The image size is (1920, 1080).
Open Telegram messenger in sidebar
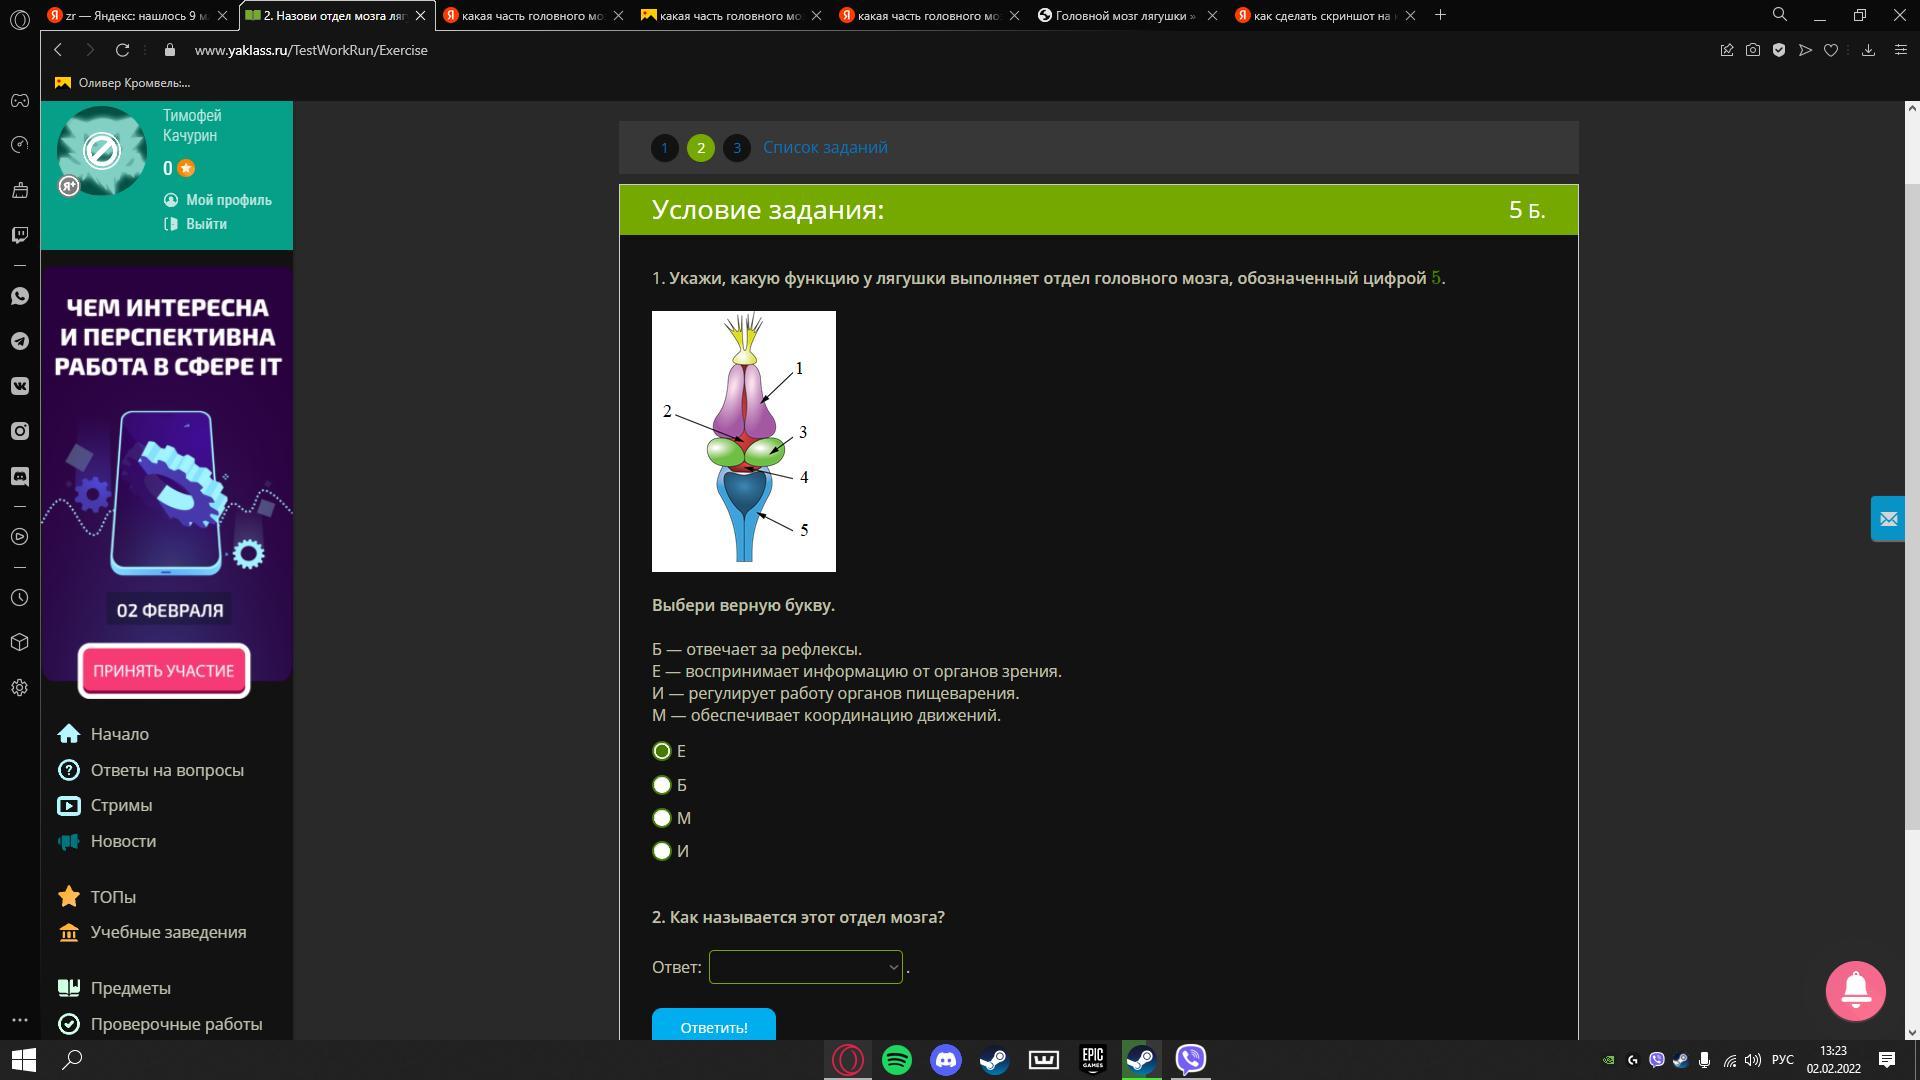[20, 342]
